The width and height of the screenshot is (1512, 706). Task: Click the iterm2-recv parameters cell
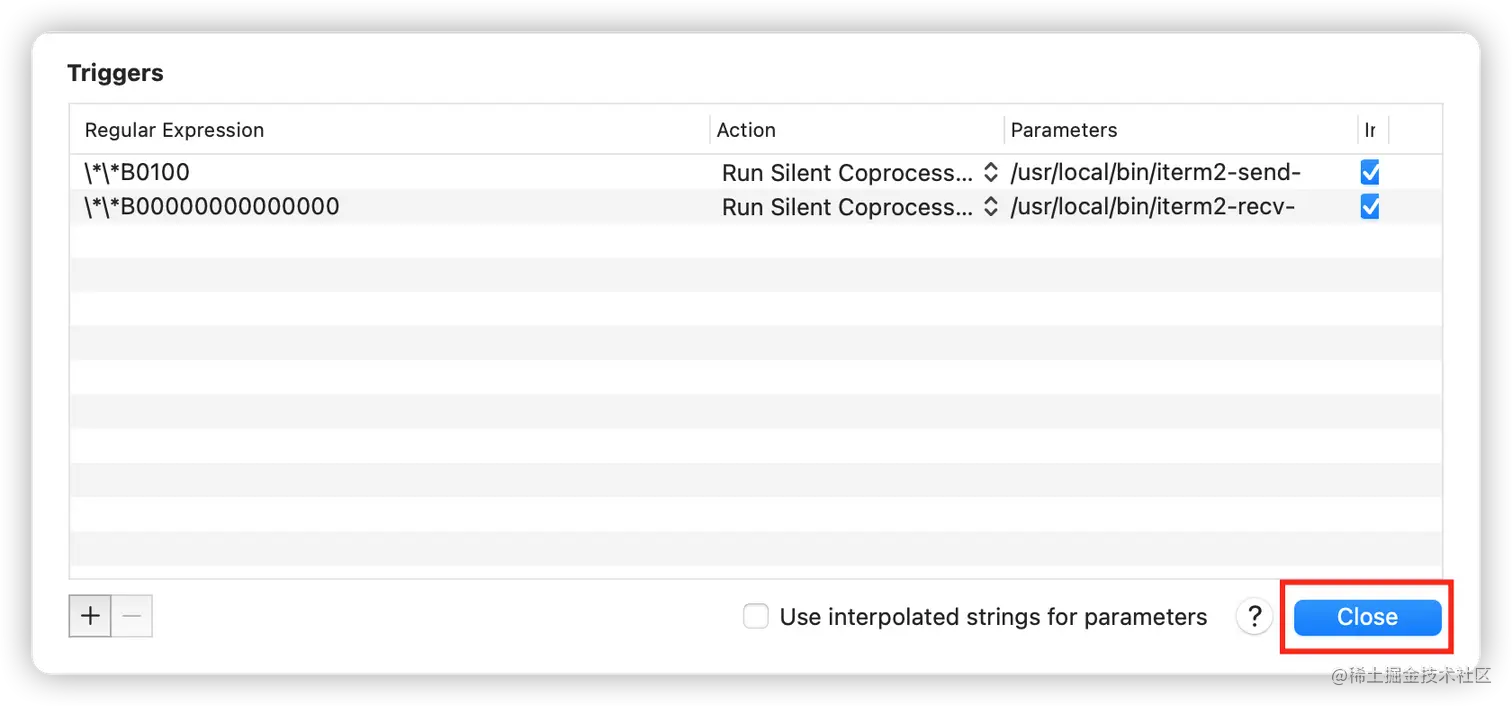pyautogui.click(x=1153, y=207)
